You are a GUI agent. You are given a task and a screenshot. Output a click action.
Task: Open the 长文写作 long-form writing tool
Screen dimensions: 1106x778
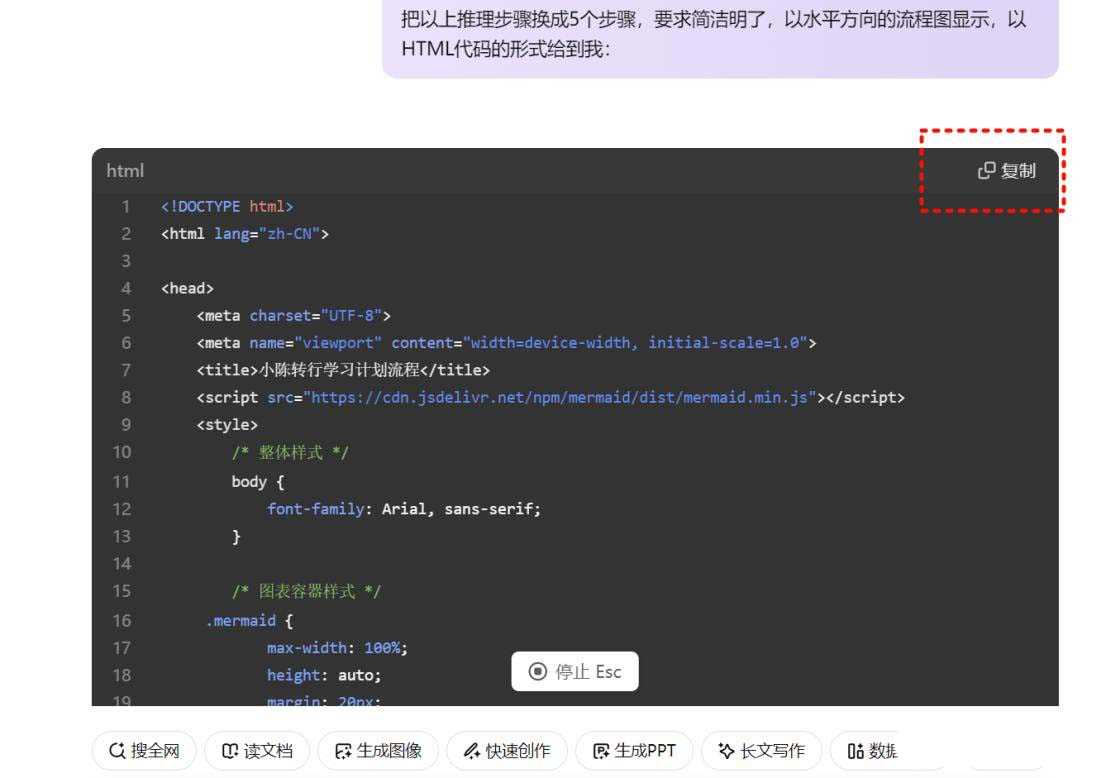pos(761,751)
